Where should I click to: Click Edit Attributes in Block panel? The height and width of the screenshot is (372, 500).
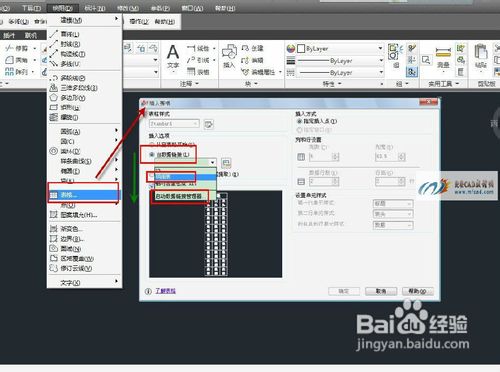click(259, 72)
